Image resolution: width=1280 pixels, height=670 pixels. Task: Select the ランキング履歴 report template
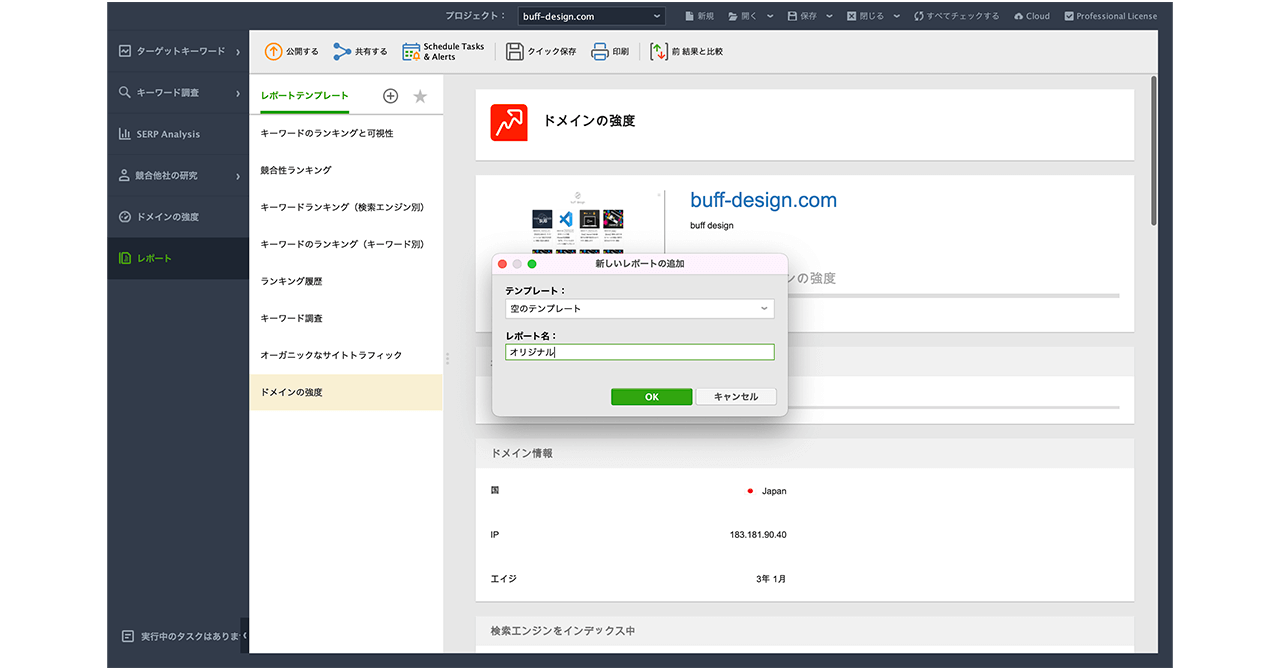pos(291,281)
